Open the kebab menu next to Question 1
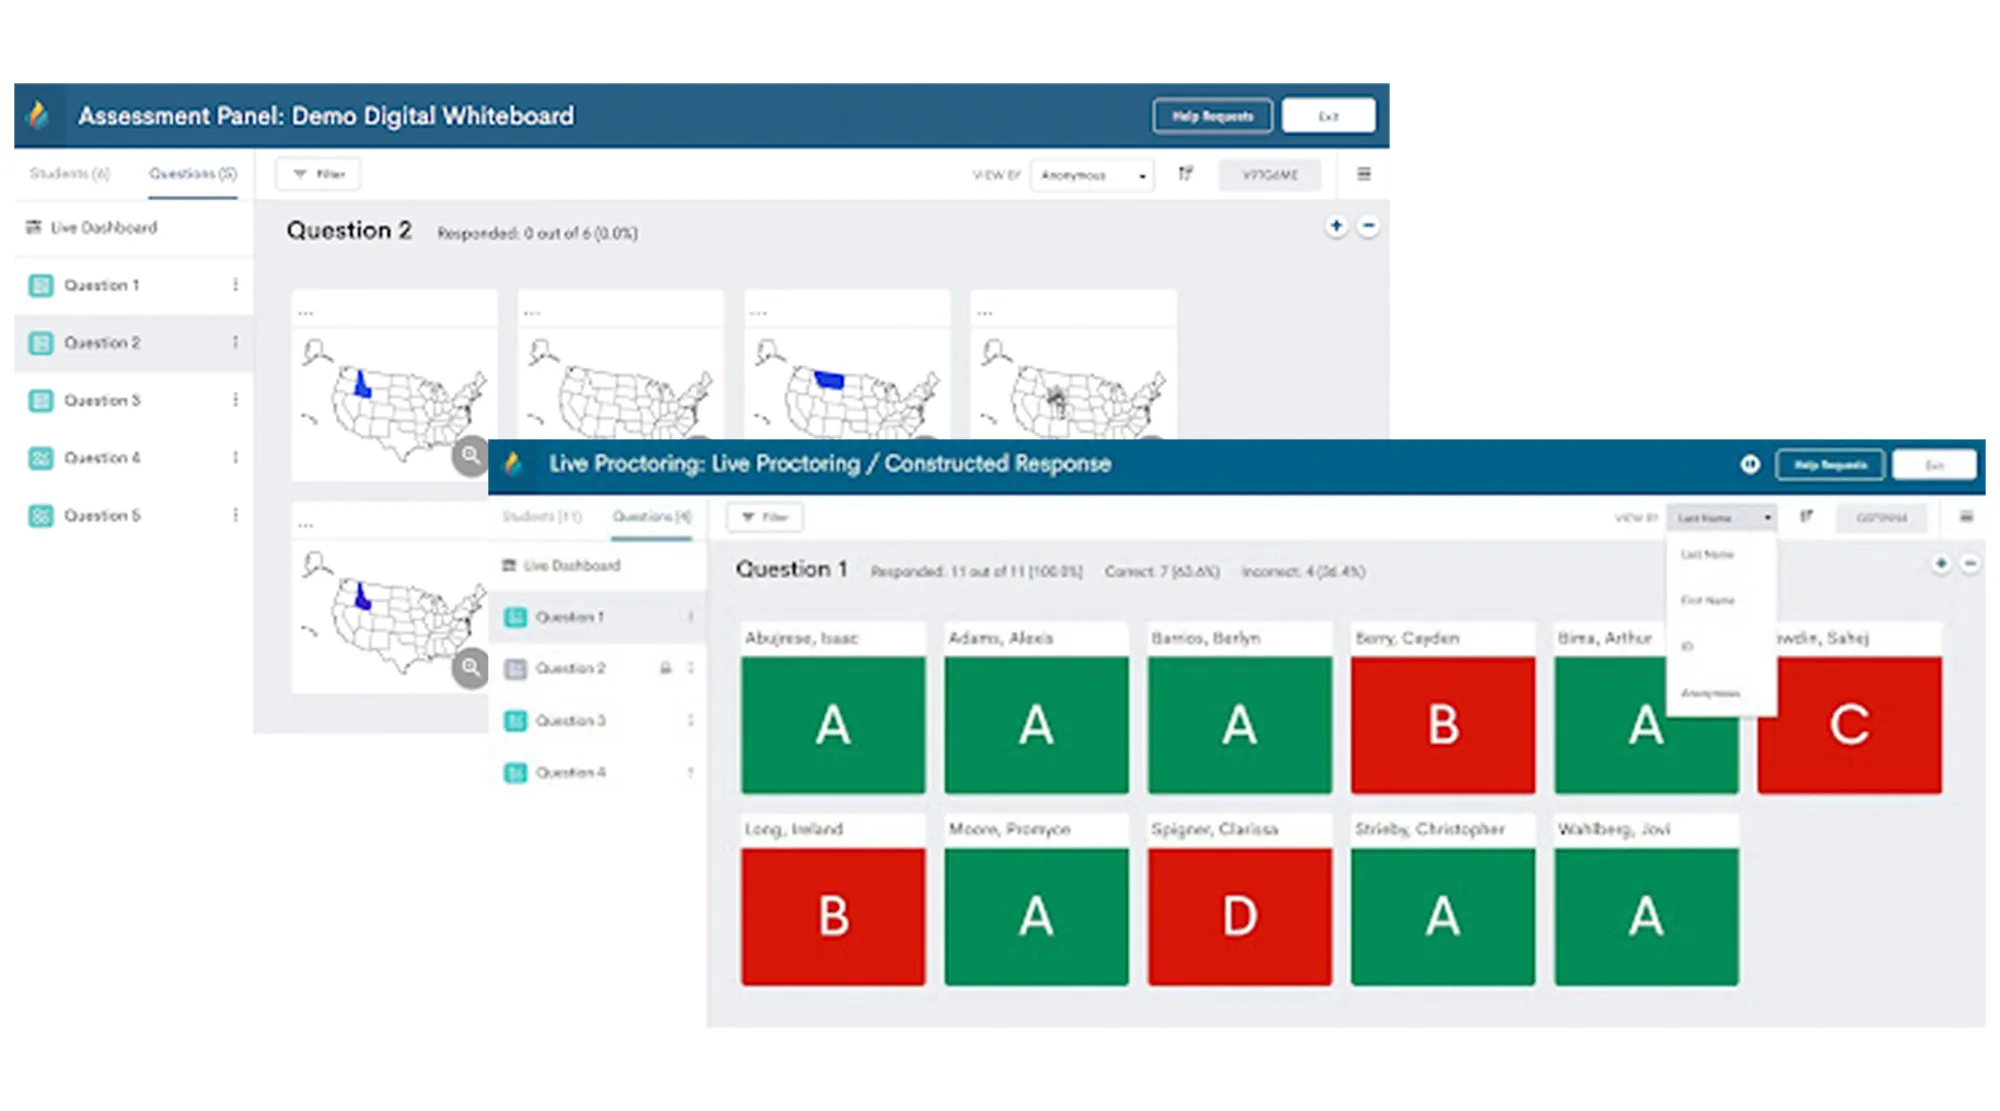This screenshot has width=2000, height=1111. click(235, 285)
